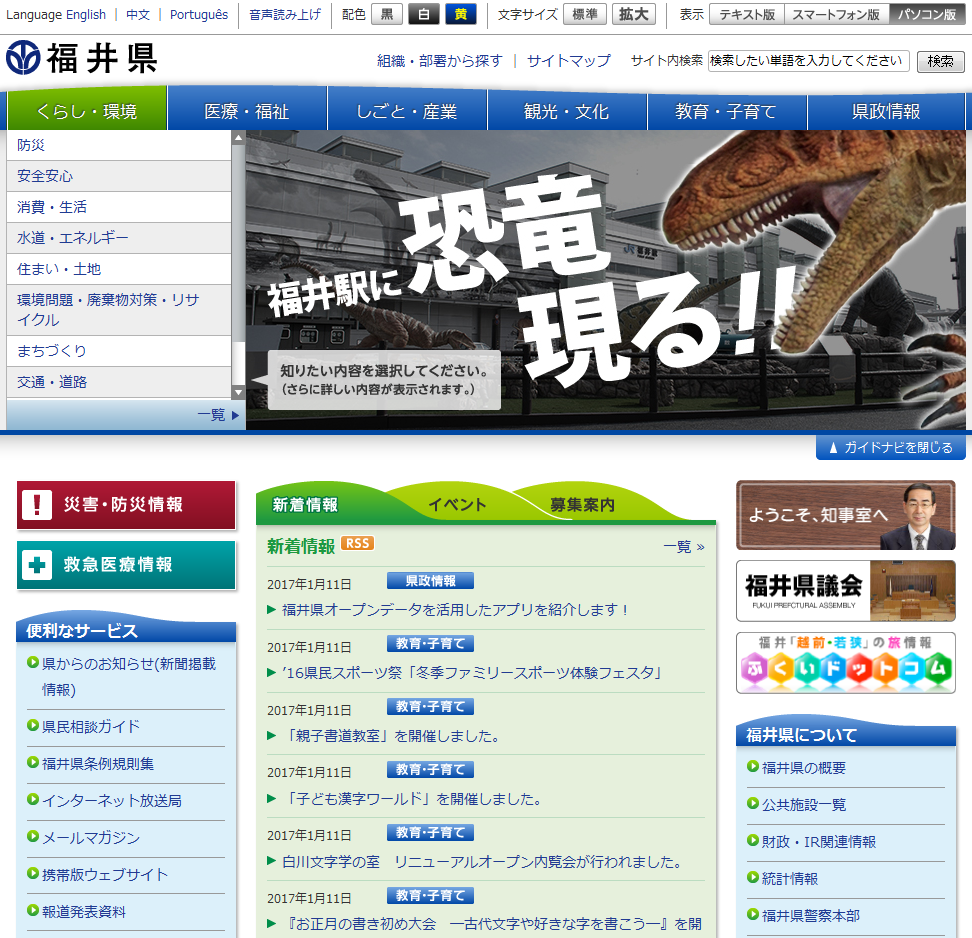This screenshot has height=938, width=972.
Task: Open the サイトマップ link
Action: pos(568,61)
